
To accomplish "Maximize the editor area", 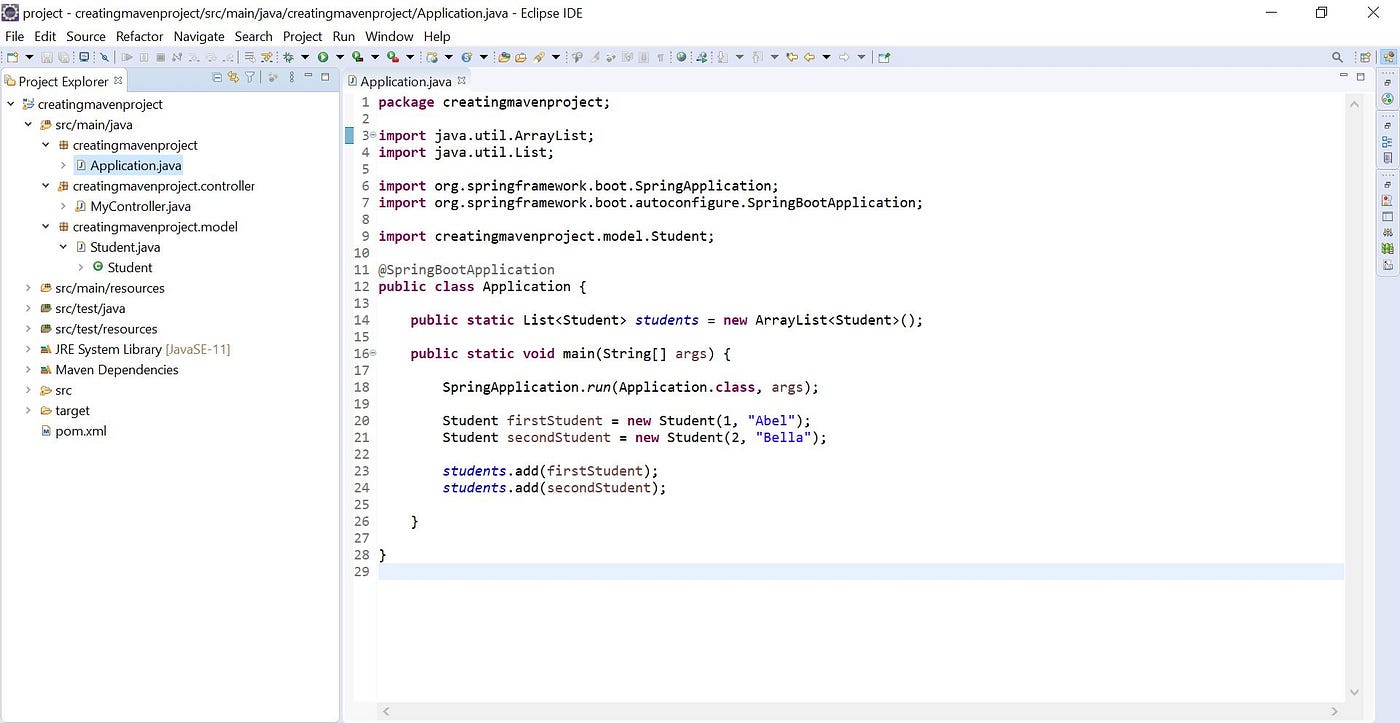I will (x=1360, y=76).
